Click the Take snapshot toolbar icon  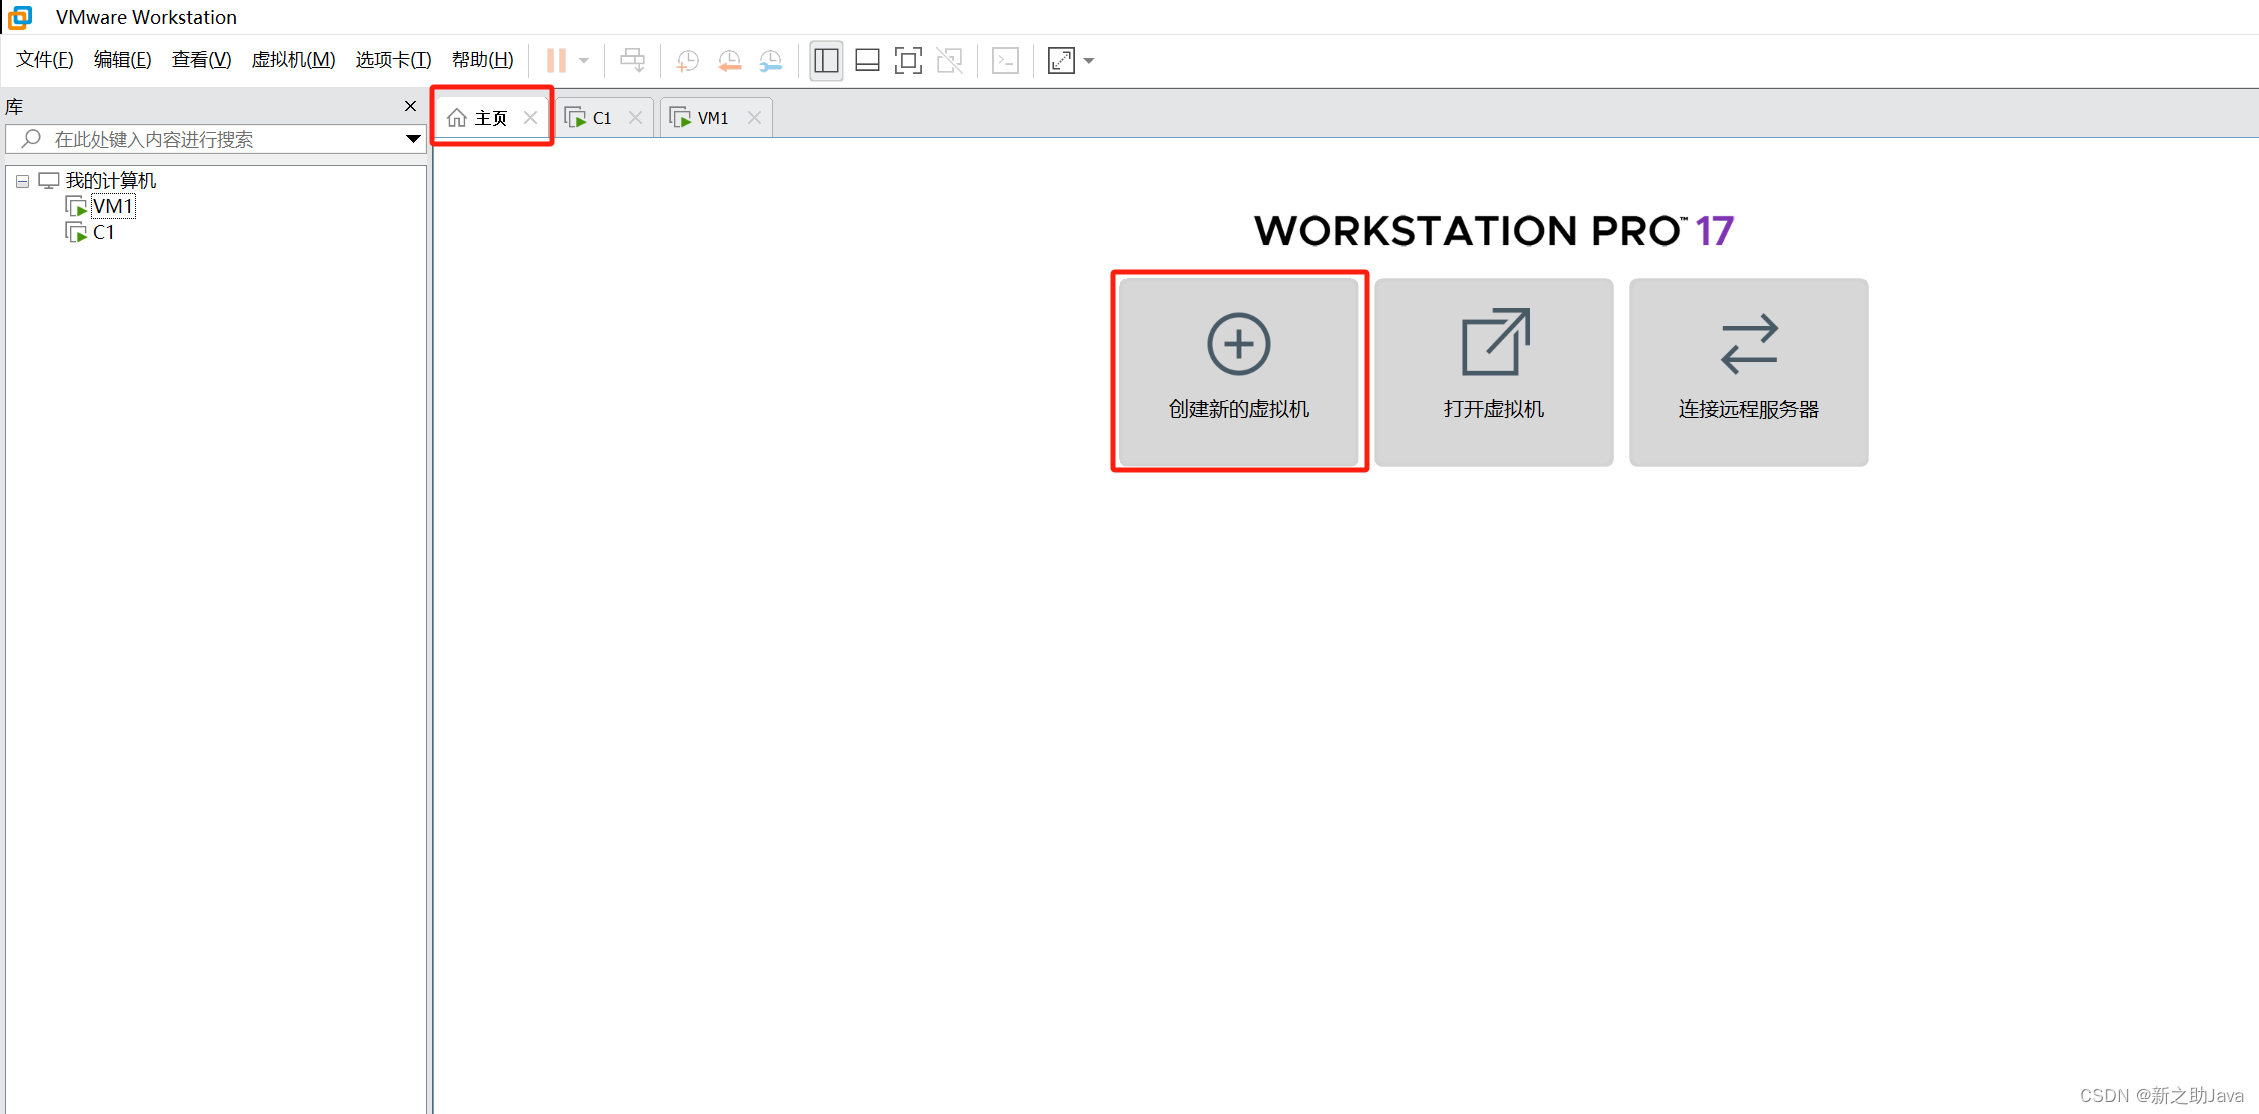687,61
